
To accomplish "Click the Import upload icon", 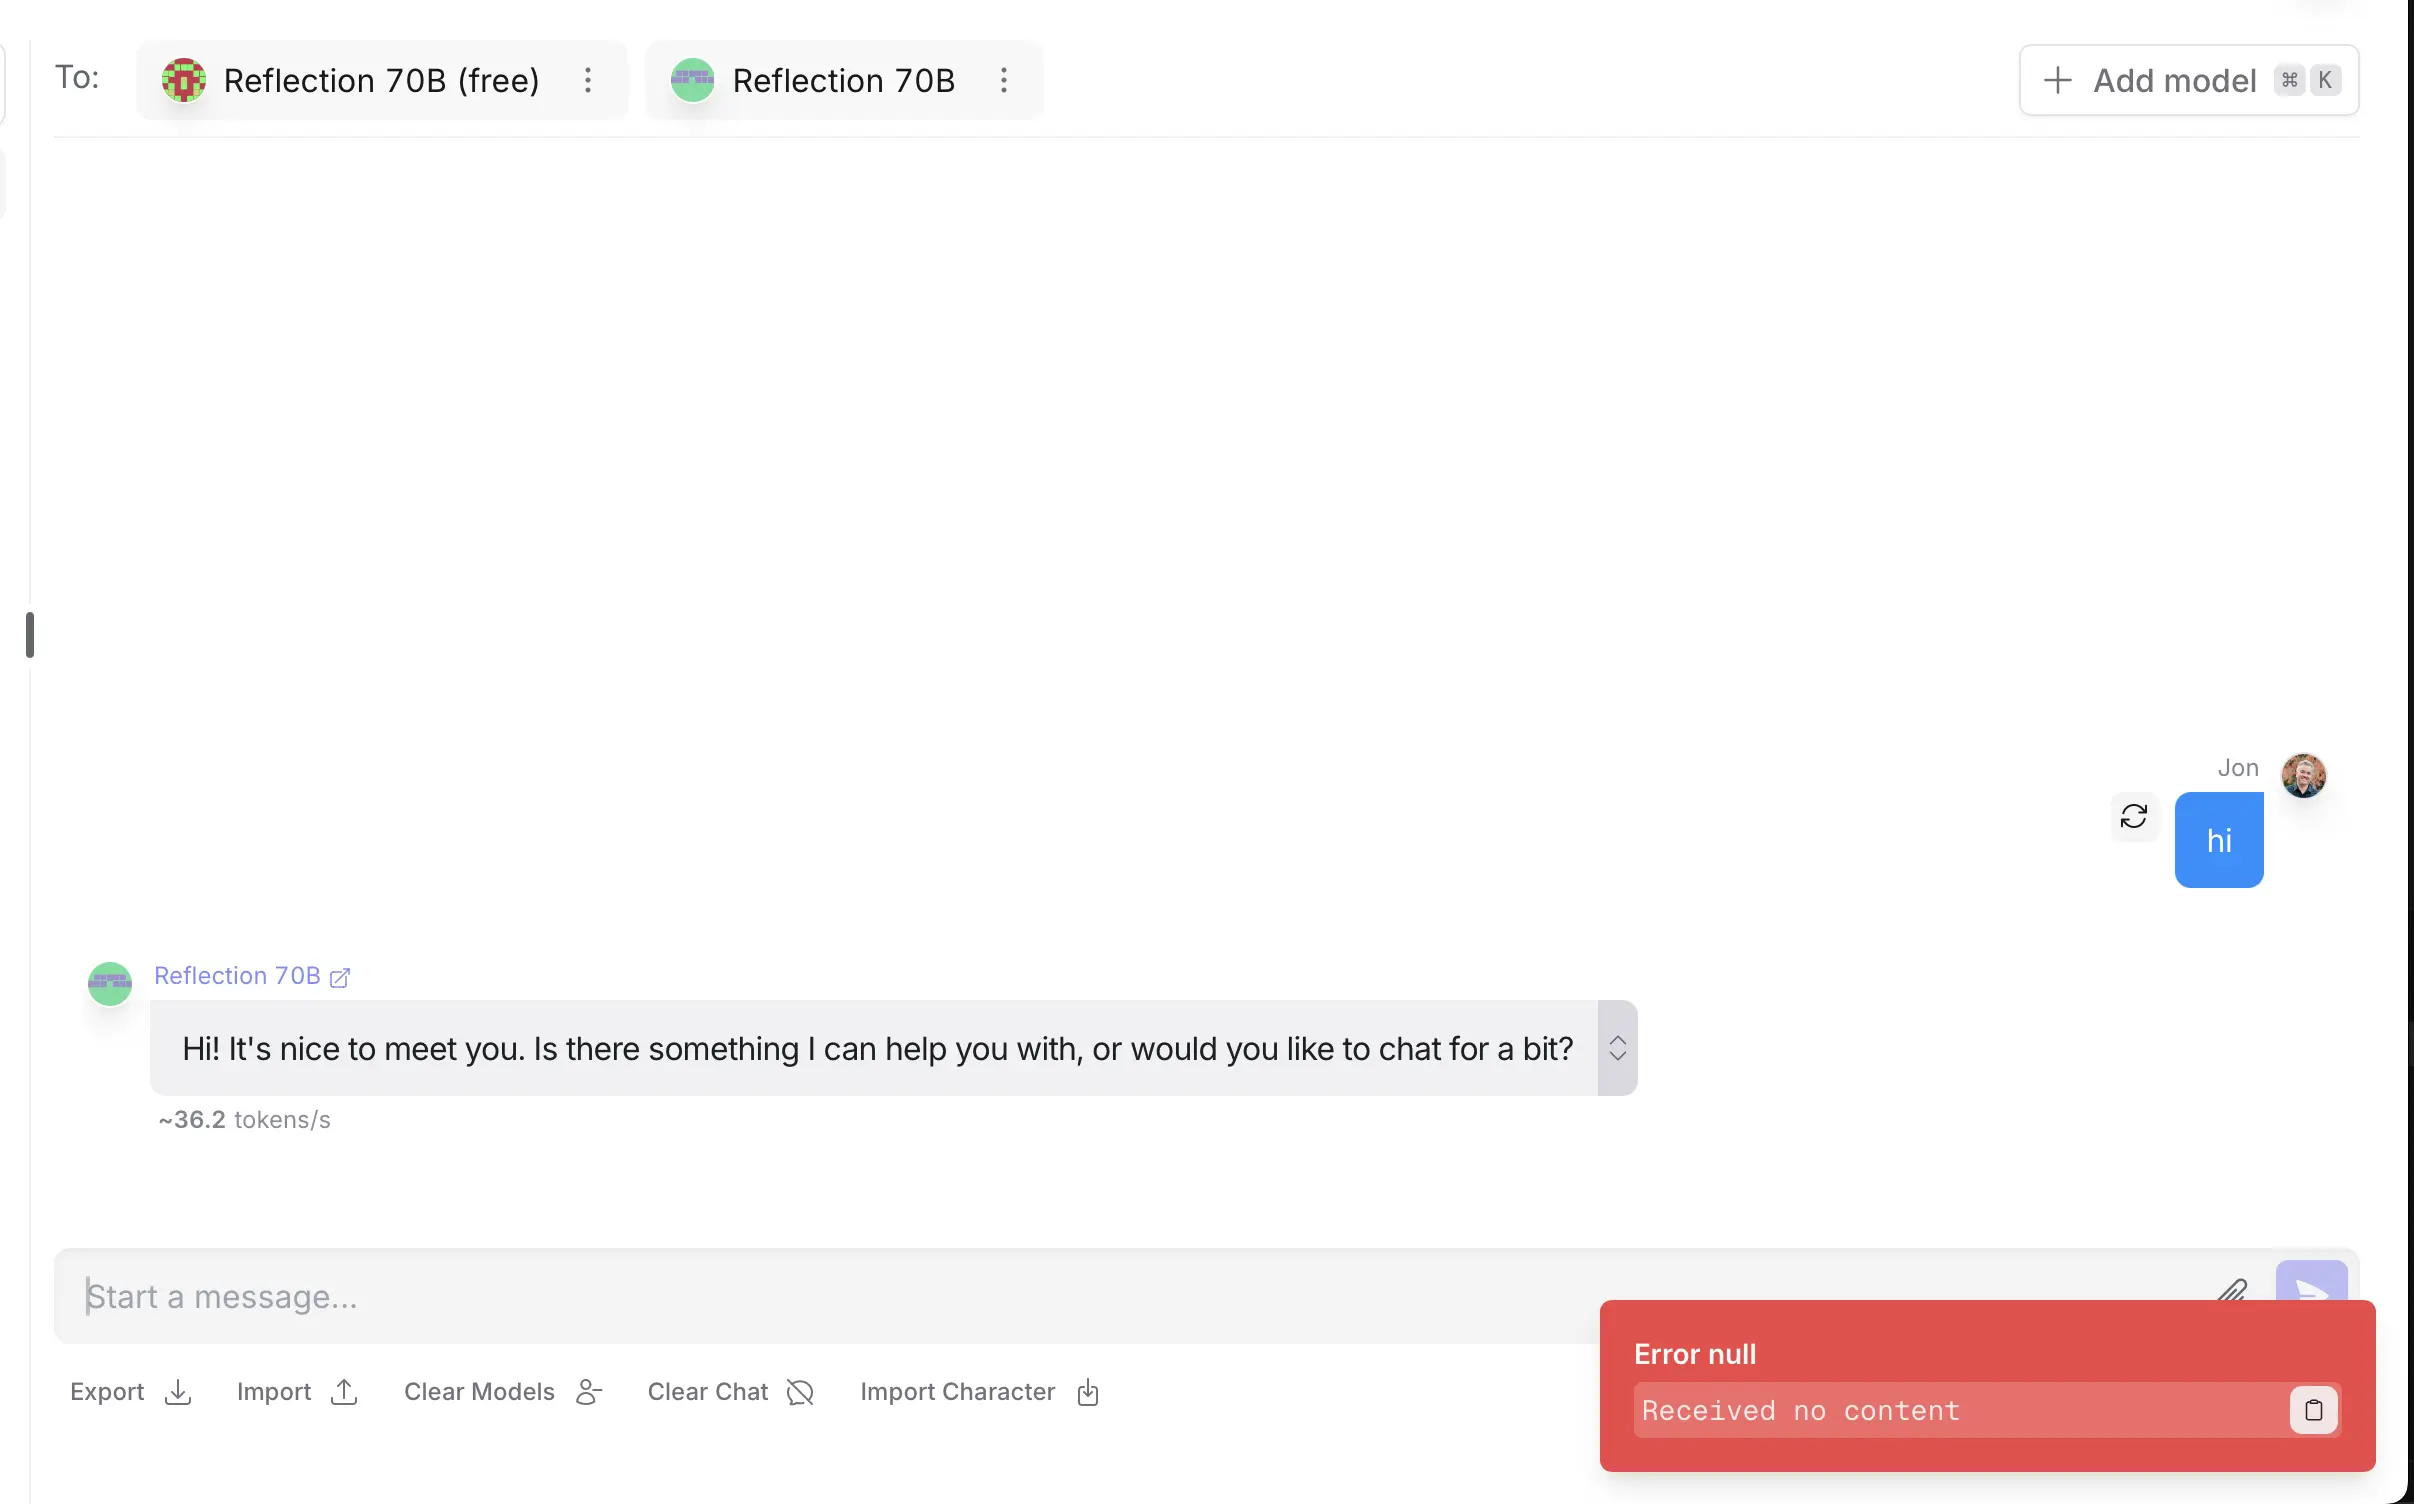I will pos(344,1391).
